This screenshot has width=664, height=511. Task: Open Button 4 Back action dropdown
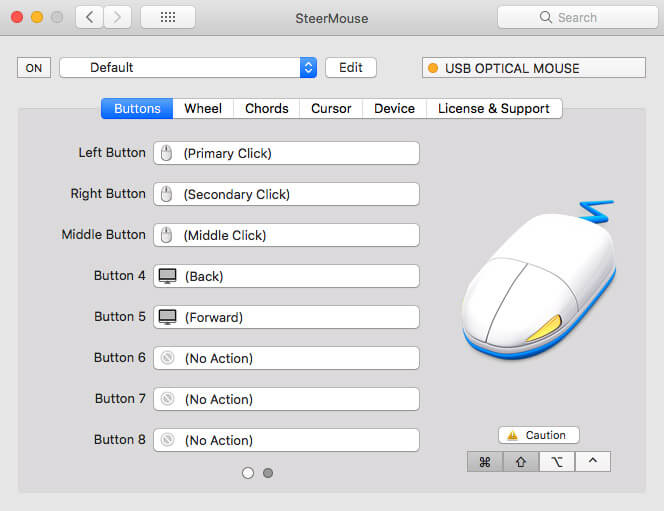(x=286, y=276)
